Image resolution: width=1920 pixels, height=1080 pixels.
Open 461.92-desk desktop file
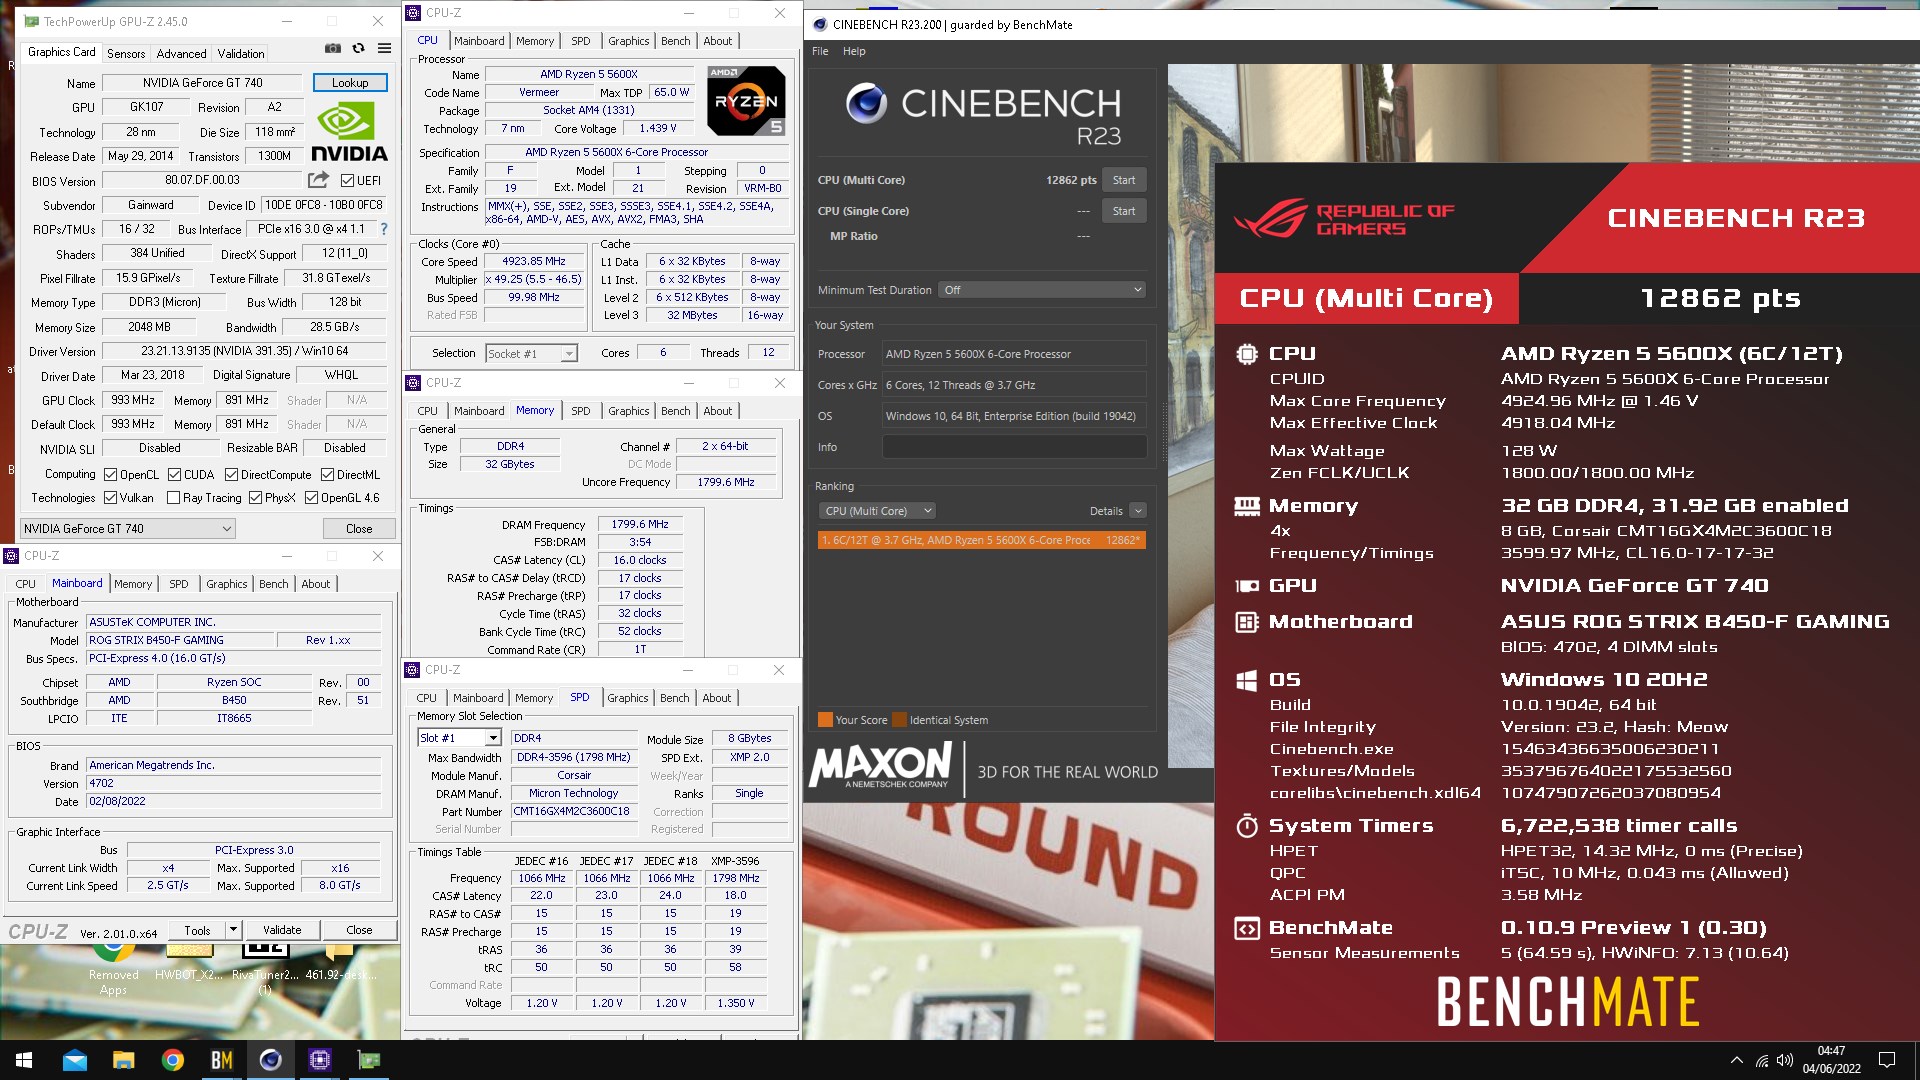click(340, 962)
